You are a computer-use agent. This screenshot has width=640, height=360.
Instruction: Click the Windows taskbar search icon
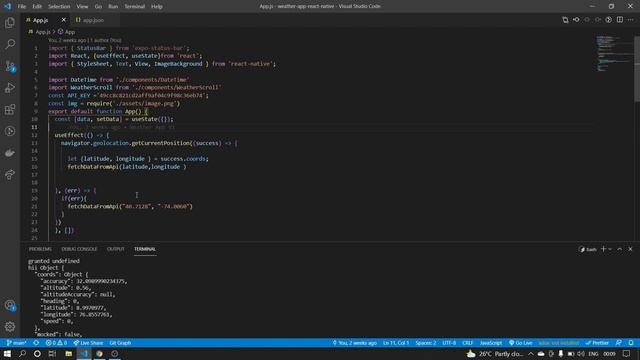pyautogui.click(x=22, y=353)
